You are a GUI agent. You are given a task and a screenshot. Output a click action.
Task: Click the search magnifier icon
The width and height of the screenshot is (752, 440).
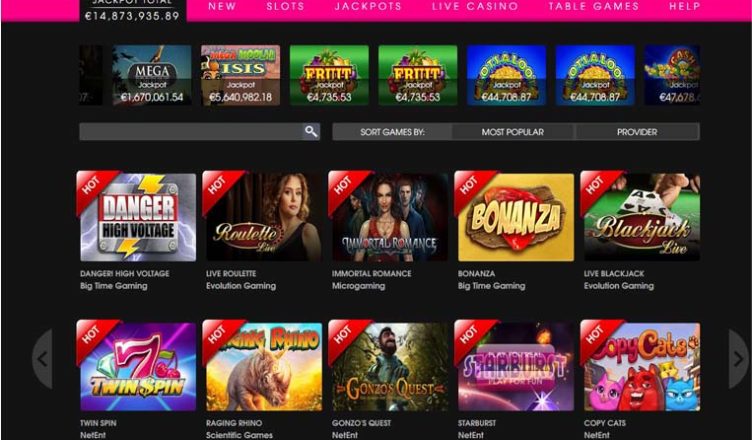pyautogui.click(x=311, y=131)
